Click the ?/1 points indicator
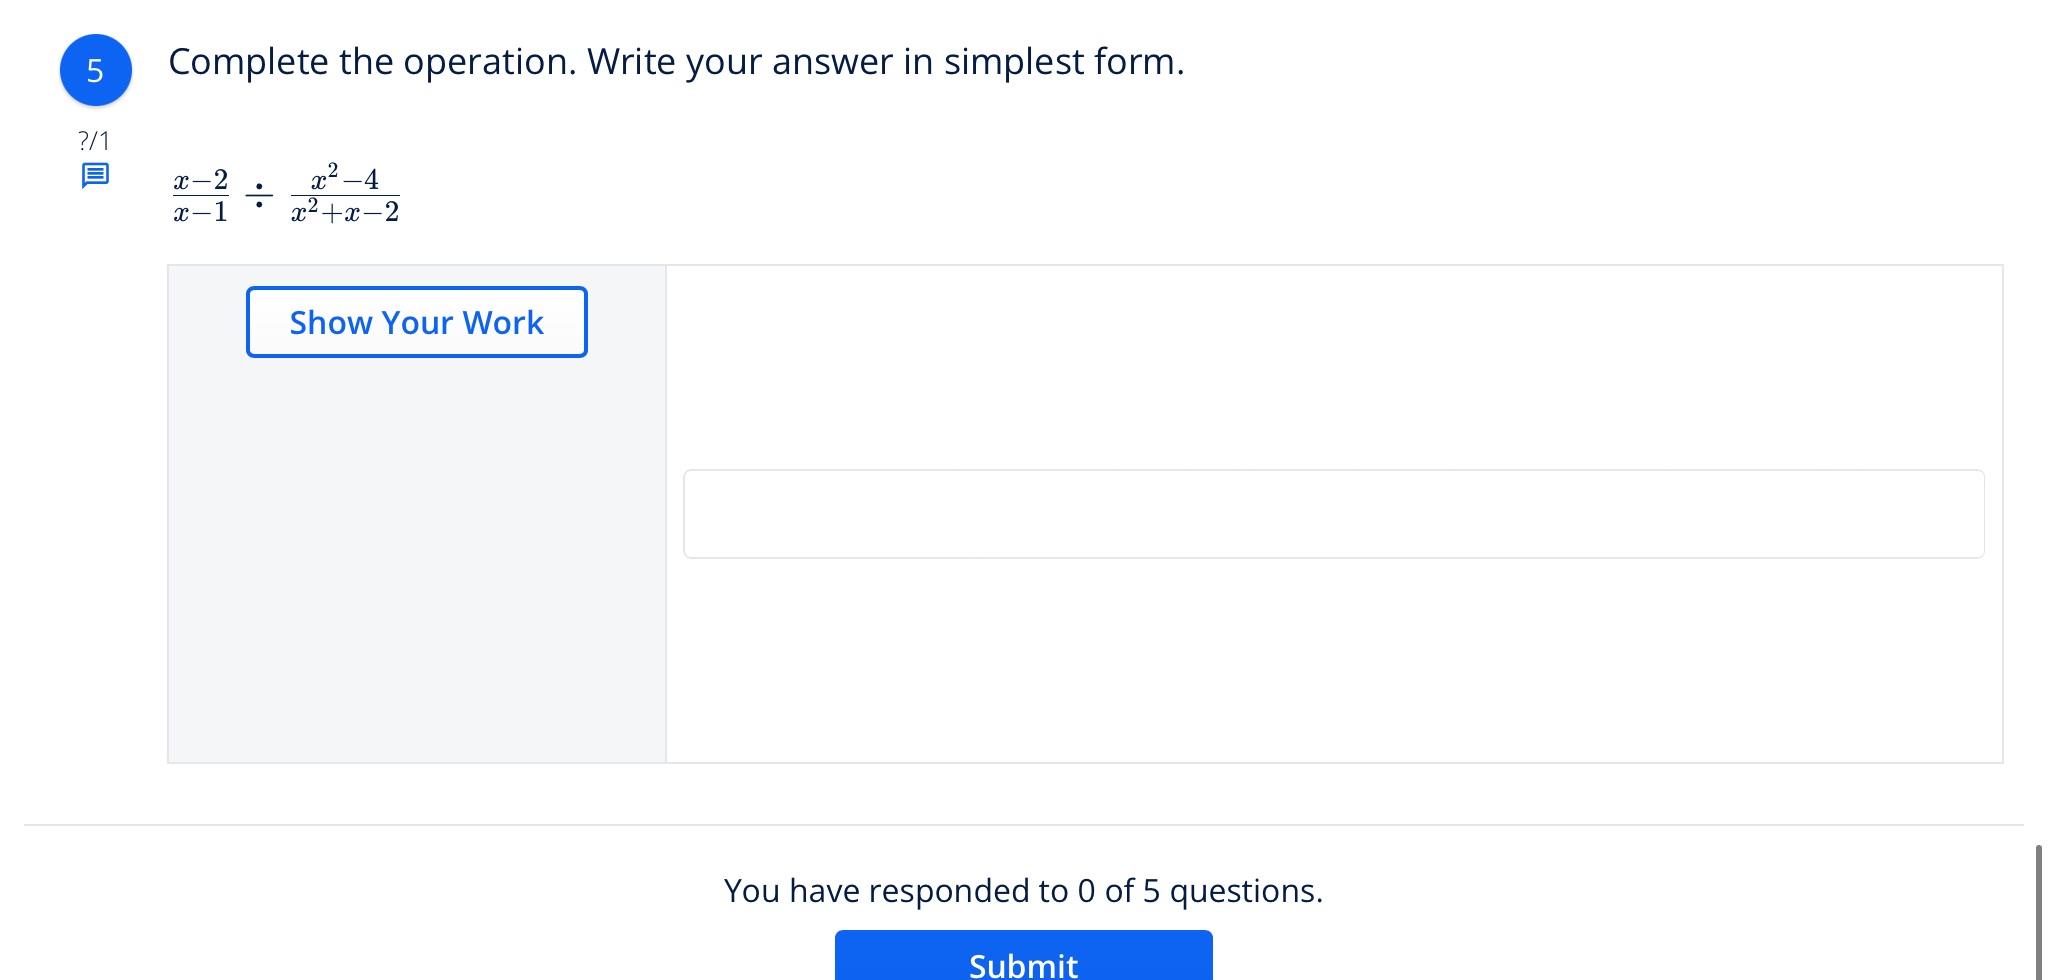This screenshot has height=980, width=2048. coord(94,141)
